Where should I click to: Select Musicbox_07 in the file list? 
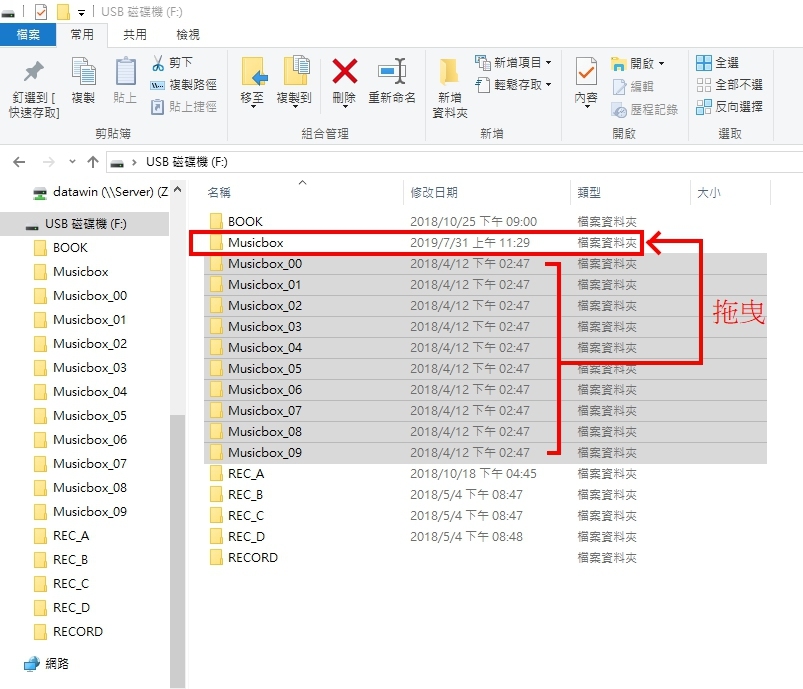485,411
